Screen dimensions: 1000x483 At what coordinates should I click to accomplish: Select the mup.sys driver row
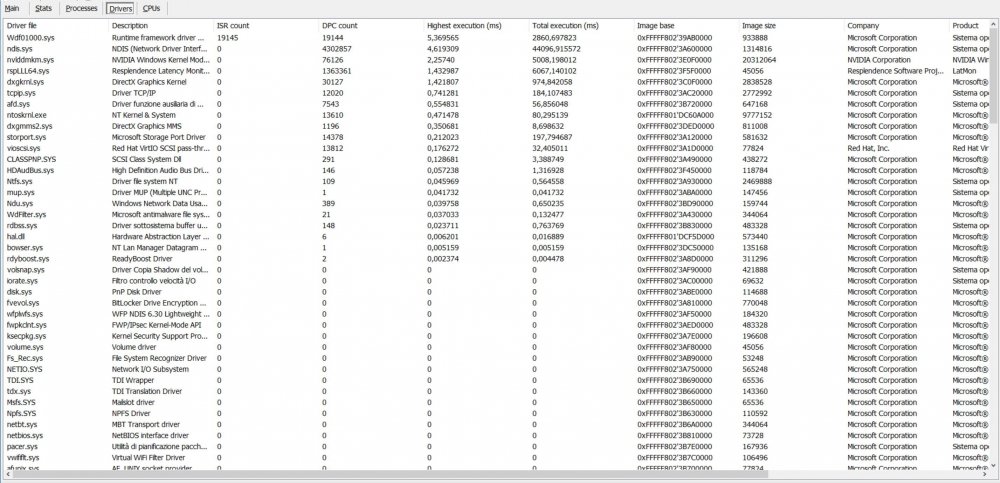point(496,192)
